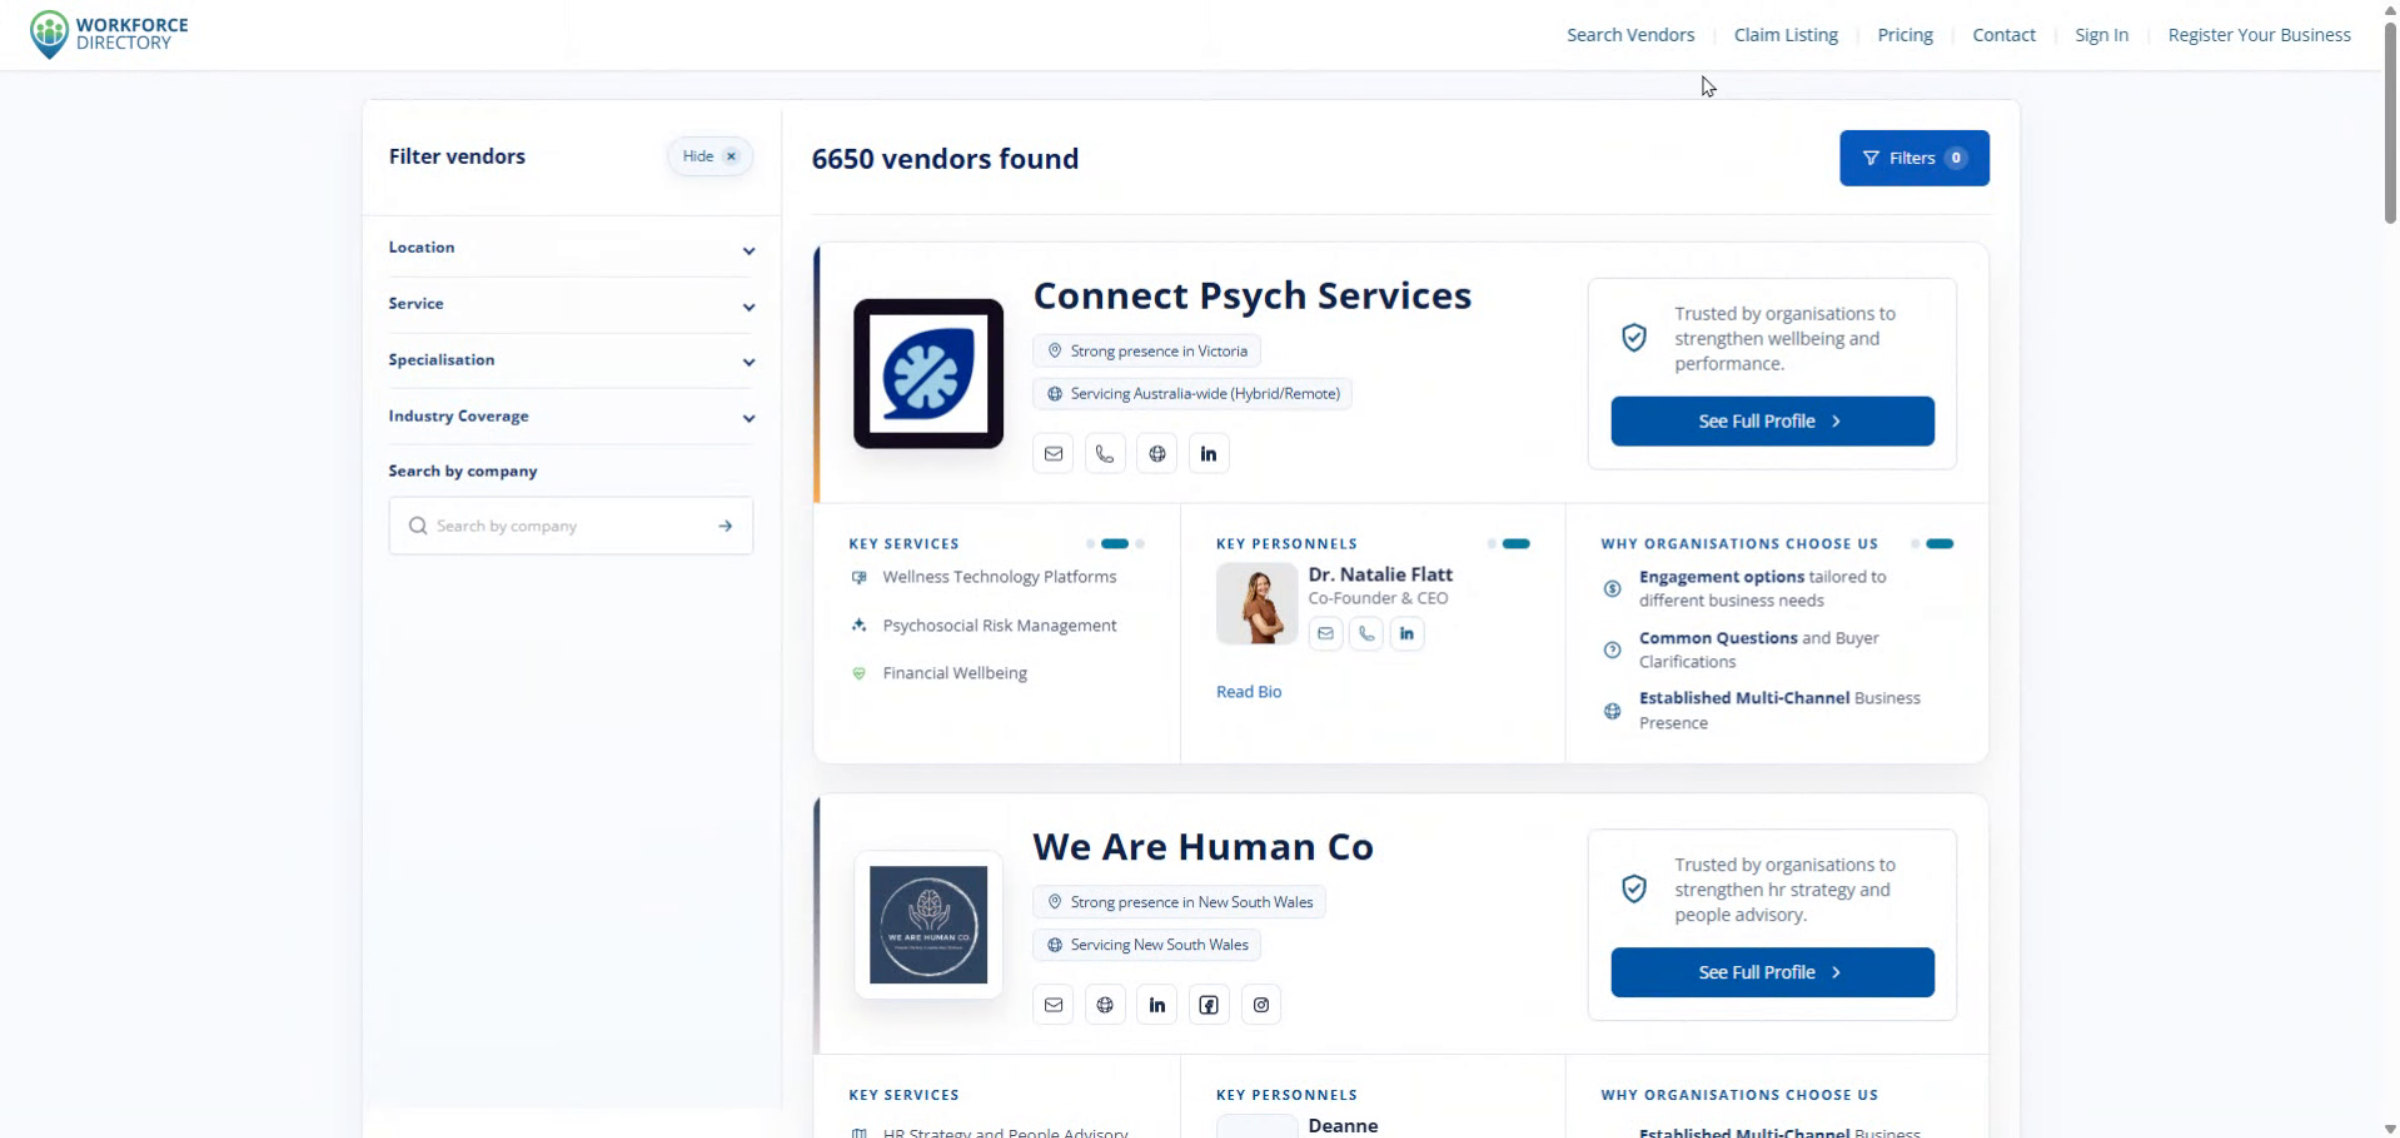Email Connect Psych Services via envelope icon
The image size is (2400, 1138).
(x=1053, y=454)
